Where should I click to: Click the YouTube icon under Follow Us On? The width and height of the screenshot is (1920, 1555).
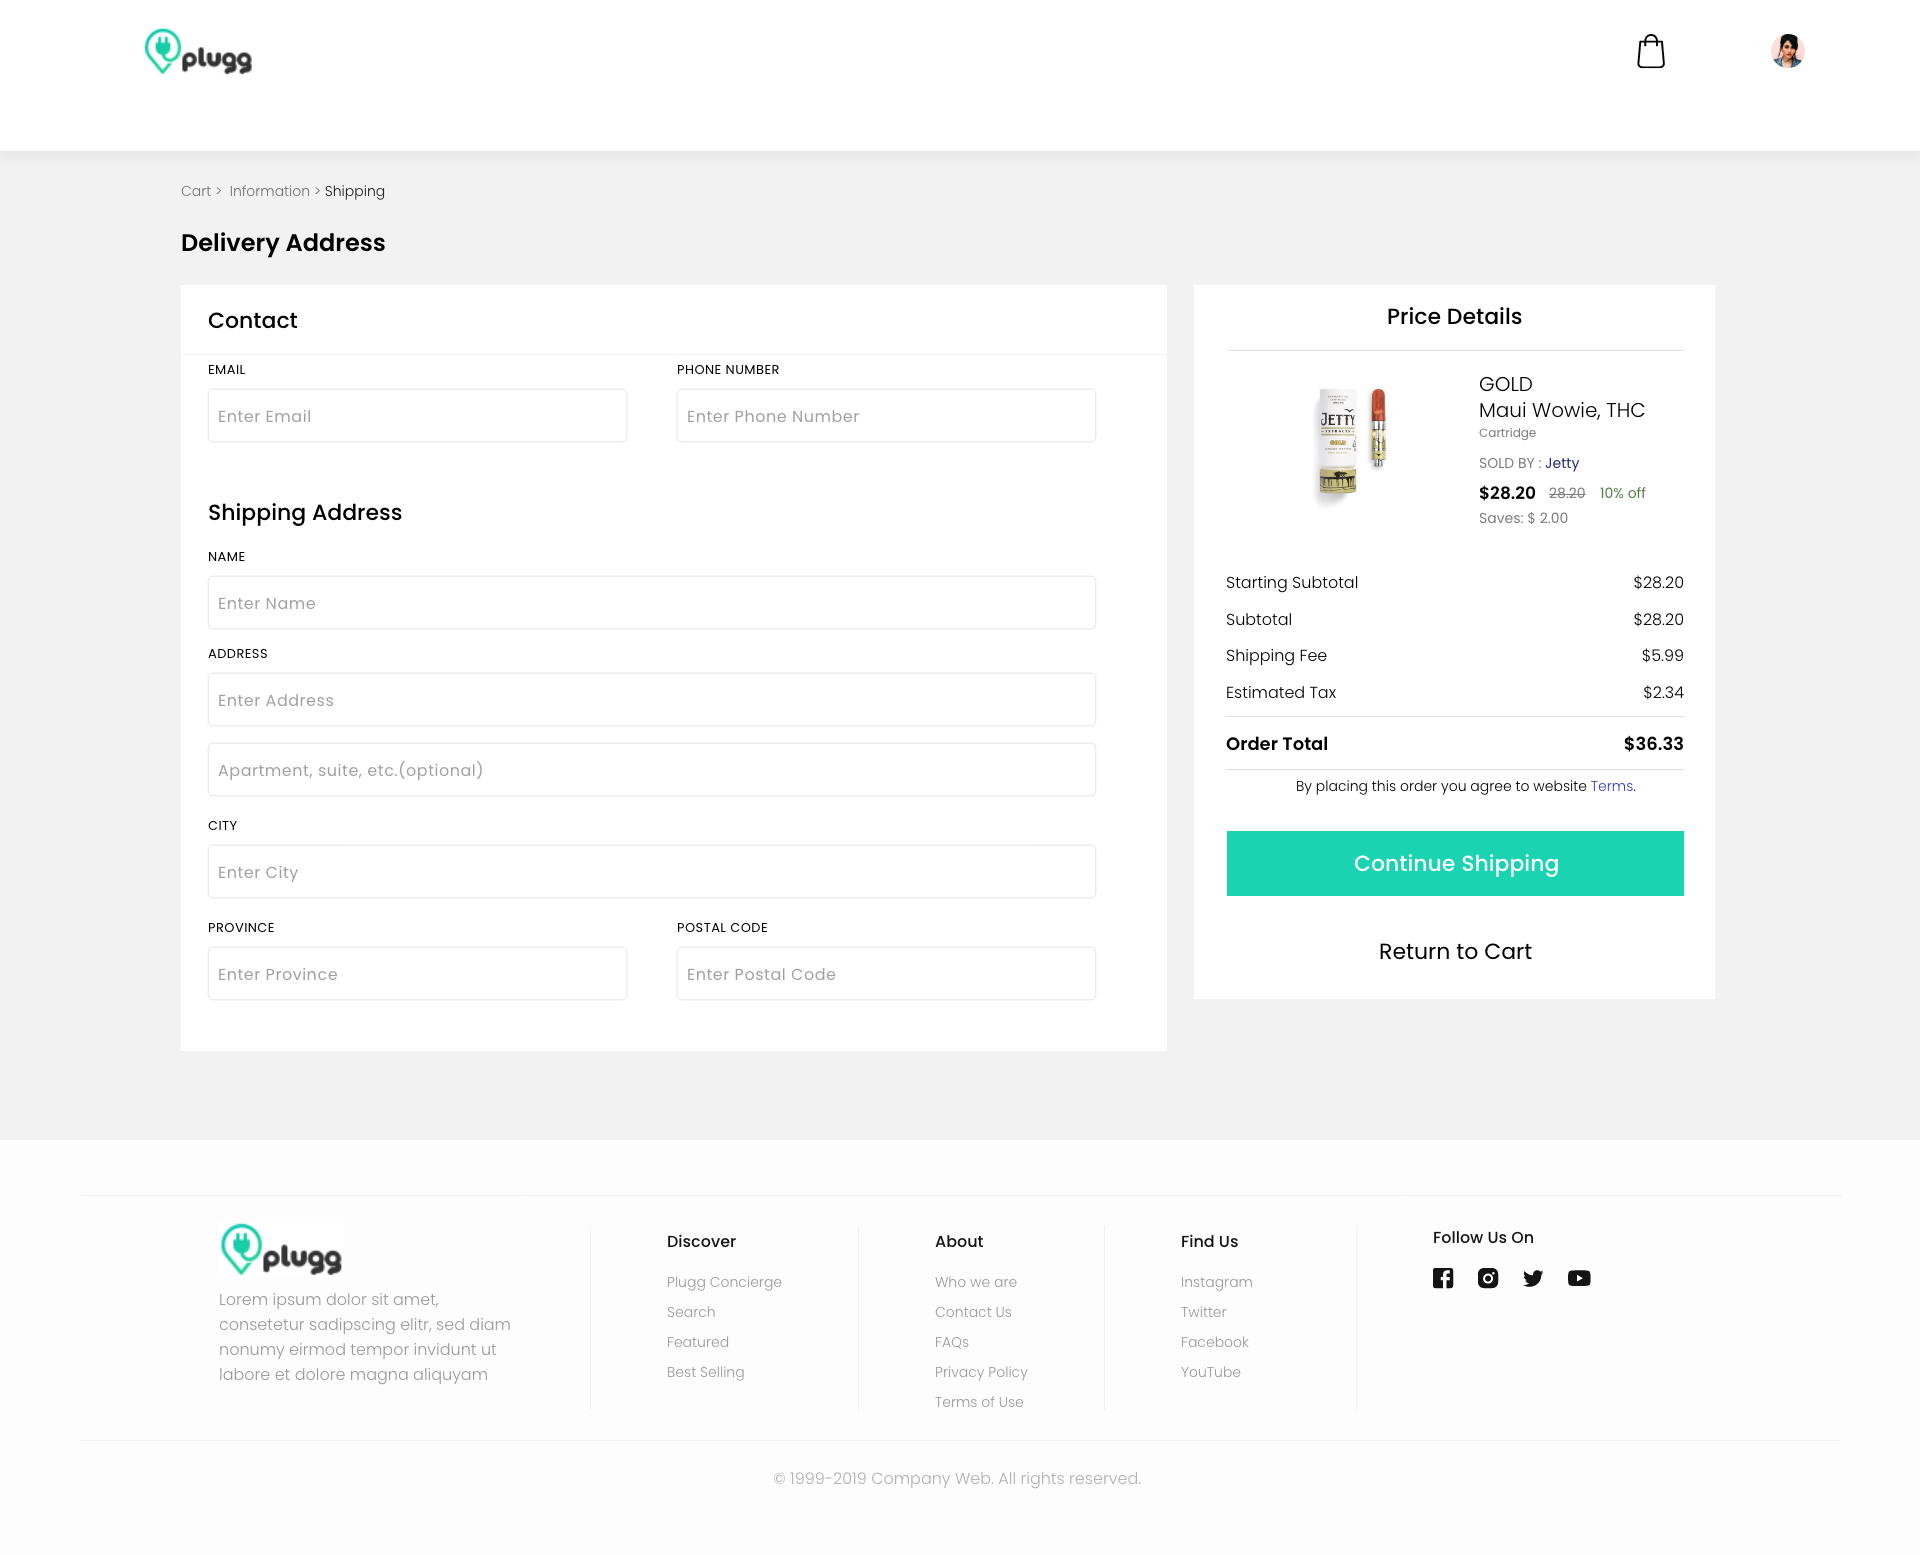pos(1579,1278)
